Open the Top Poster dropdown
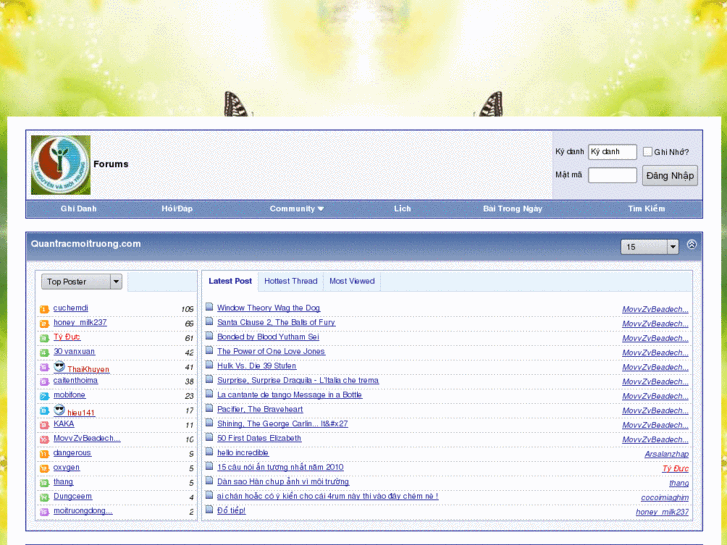 coord(82,282)
